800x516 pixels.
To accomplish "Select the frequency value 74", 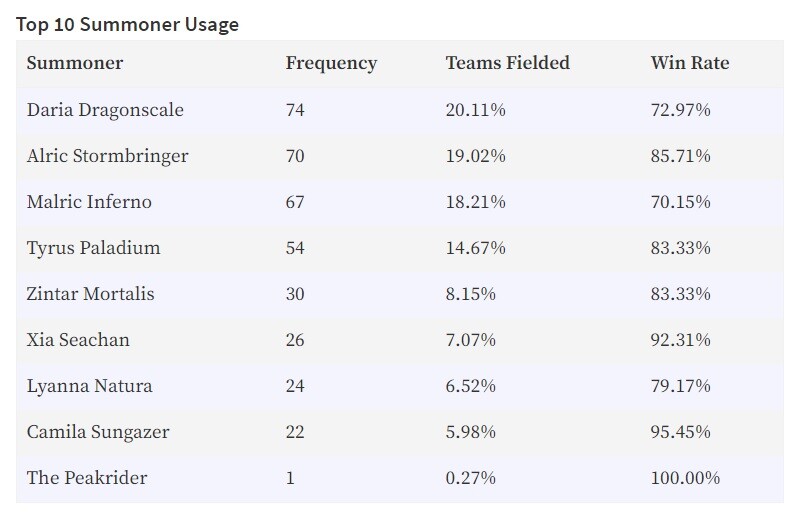I will [x=295, y=110].
